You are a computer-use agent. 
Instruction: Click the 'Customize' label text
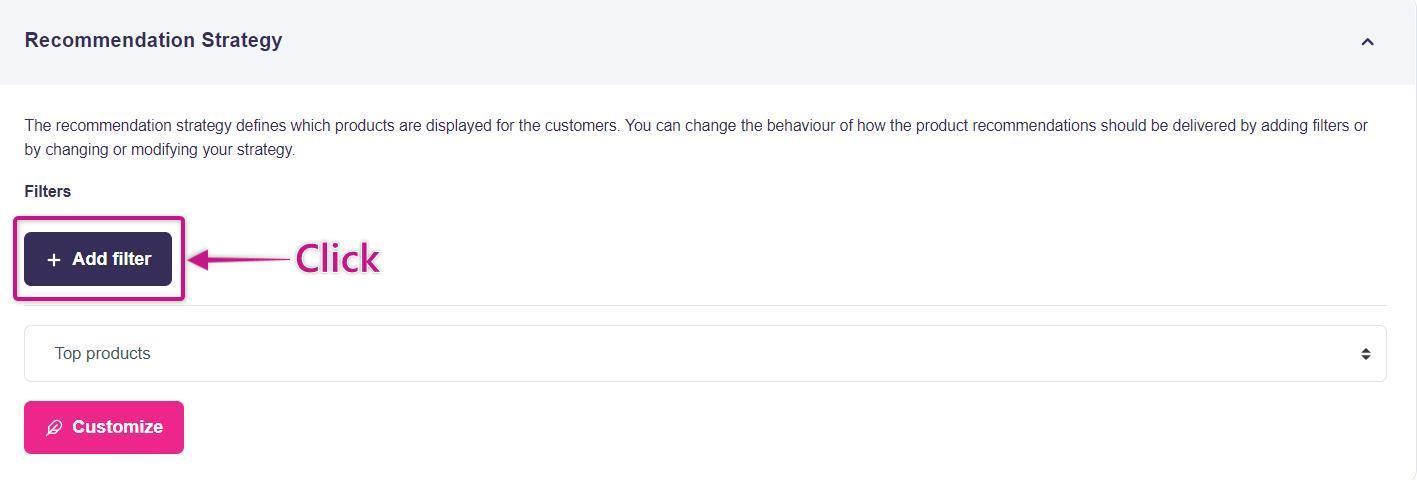[x=117, y=427]
